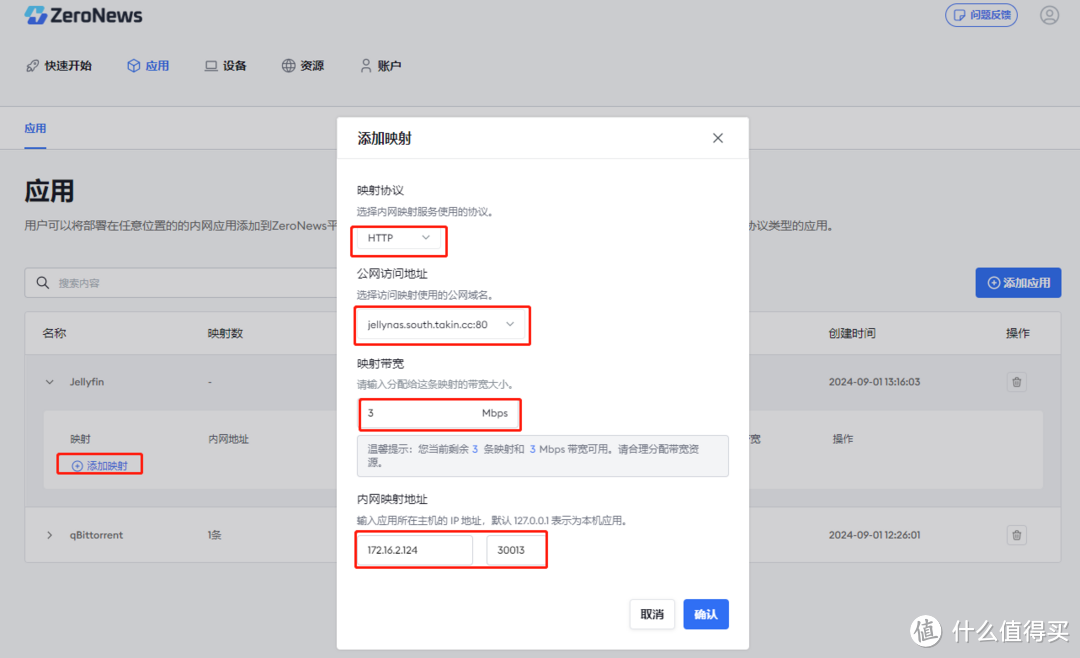Viewport: 1080px width, 658px height.
Task: Click the trash icon for qBittorrent
Action: tap(1016, 535)
